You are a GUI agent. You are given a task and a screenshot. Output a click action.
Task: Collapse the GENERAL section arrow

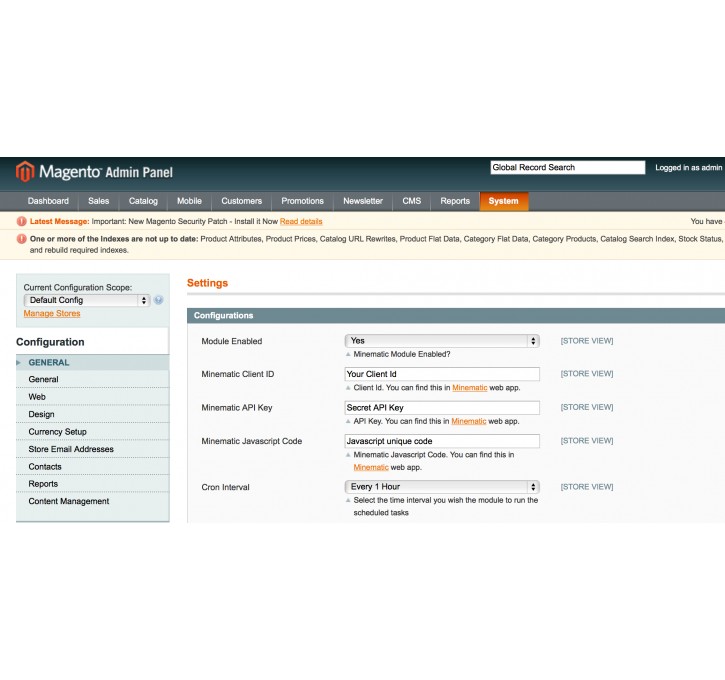point(18,362)
